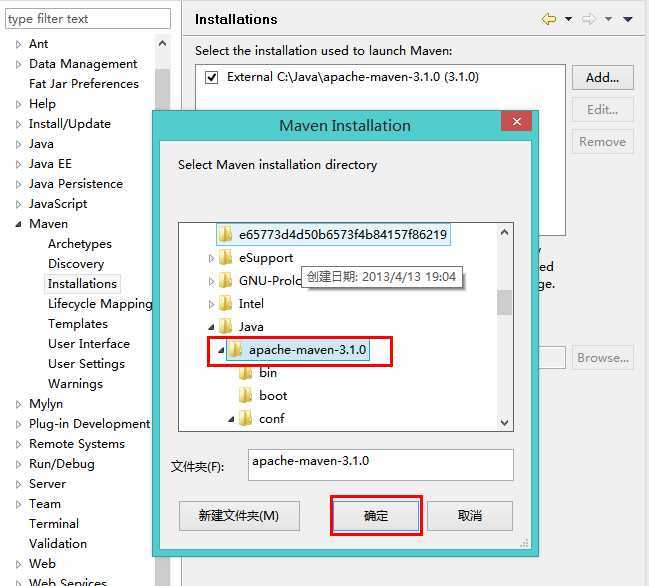The image size is (649, 586).
Task: Click the conf folder icon
Action: [x=246, y=419]
